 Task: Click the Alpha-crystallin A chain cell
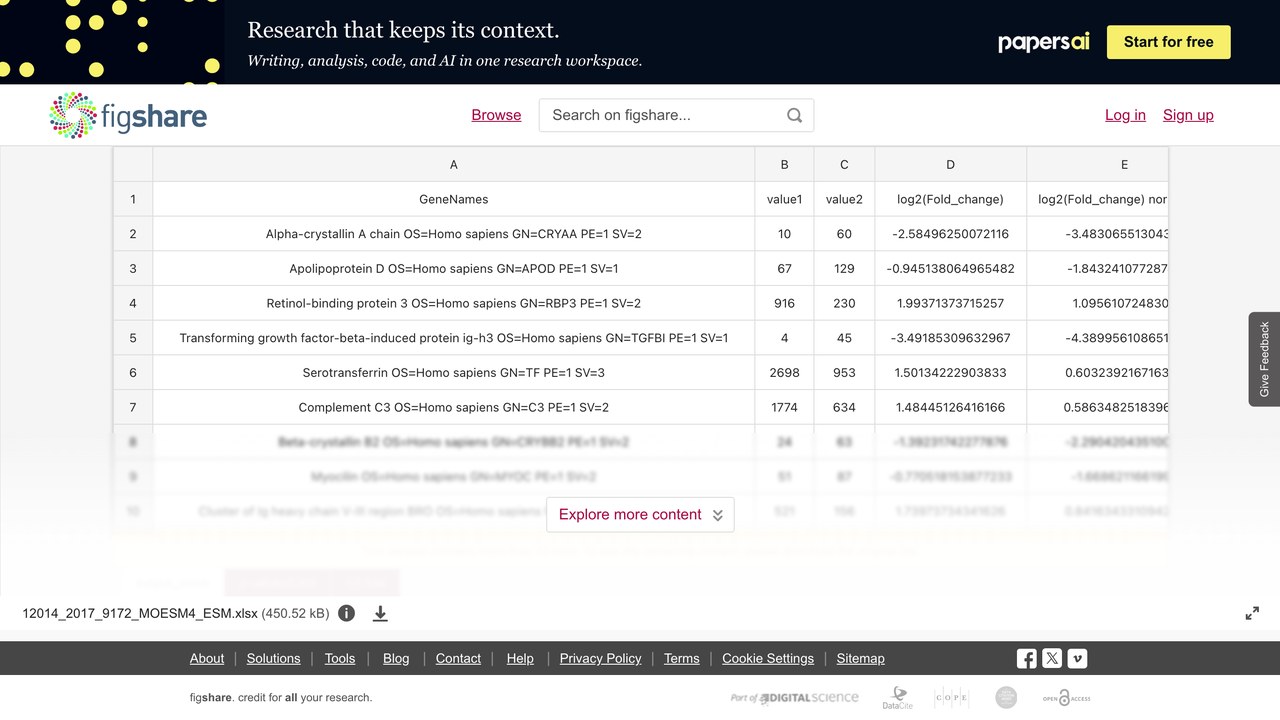coord(454,234)
